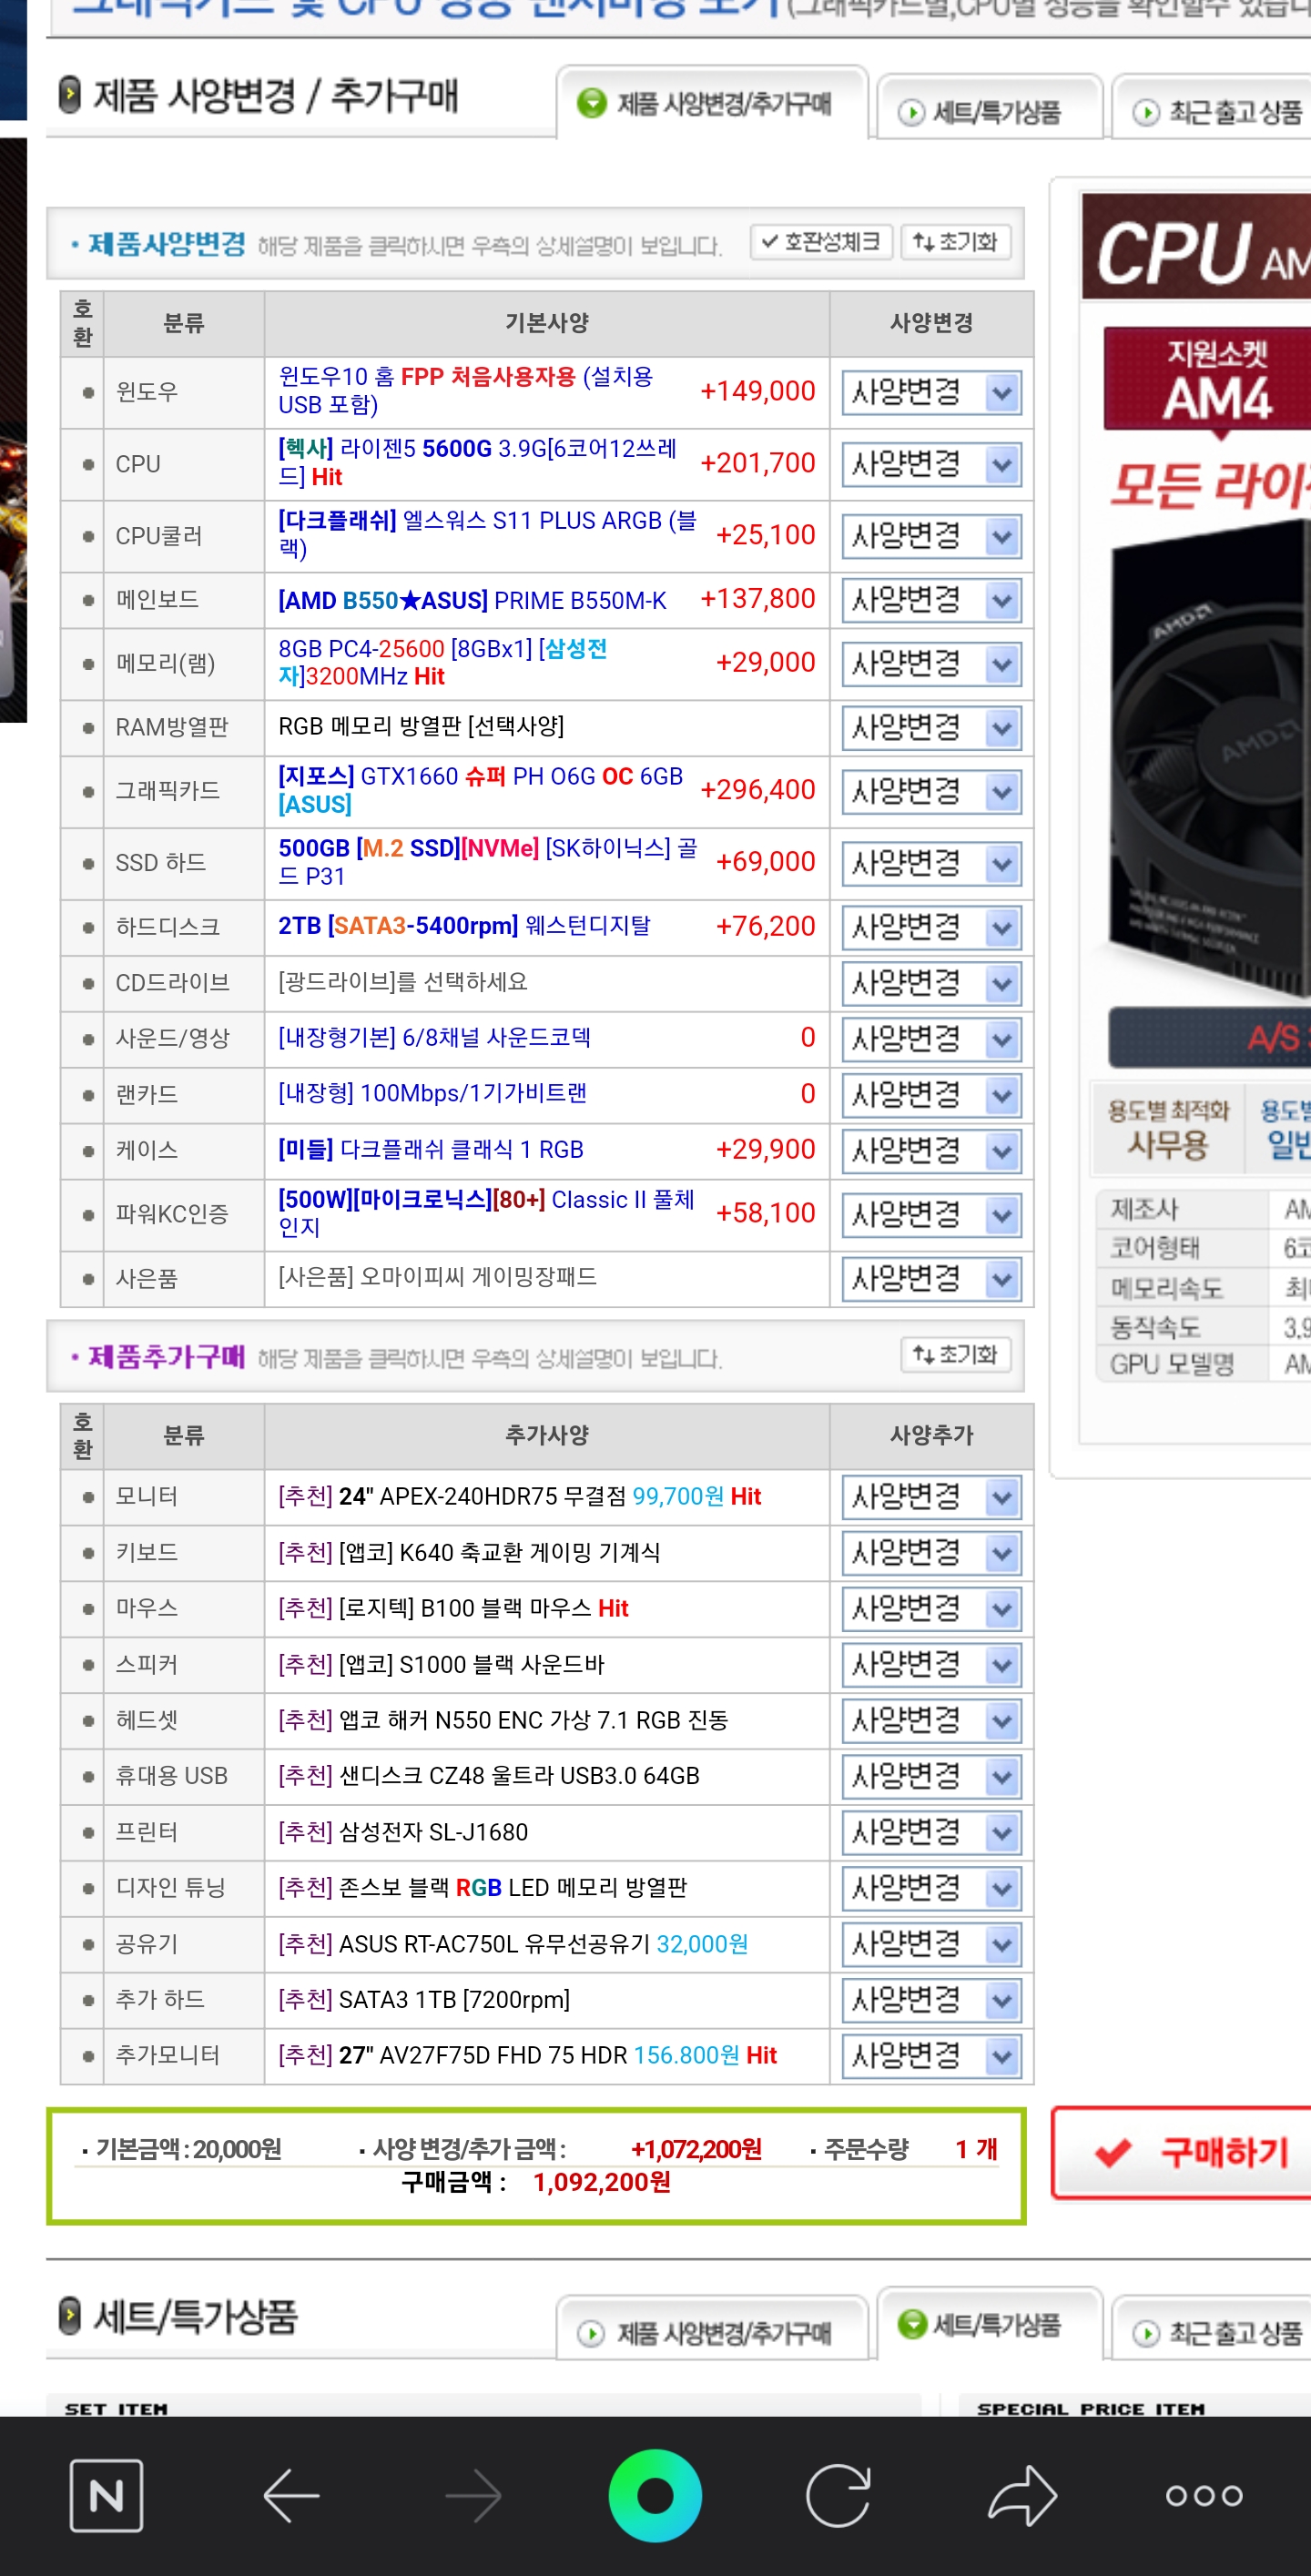This screenshot has height=2576, width=1311.
Task: Open 사양변경 dropdown for 추가모니터 row
Action: point(931,2056)
